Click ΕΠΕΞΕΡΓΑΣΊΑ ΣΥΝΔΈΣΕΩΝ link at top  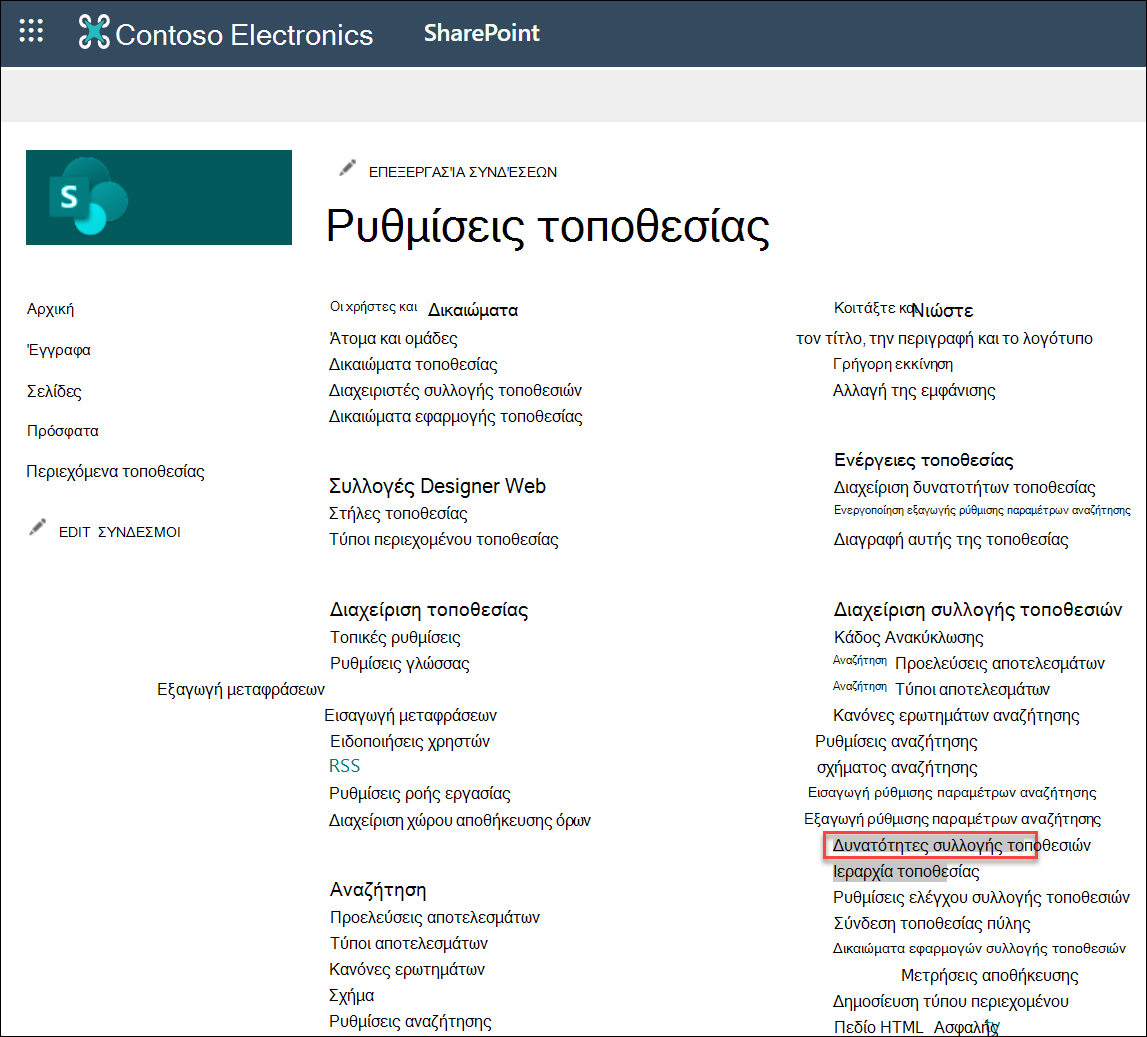462,172
